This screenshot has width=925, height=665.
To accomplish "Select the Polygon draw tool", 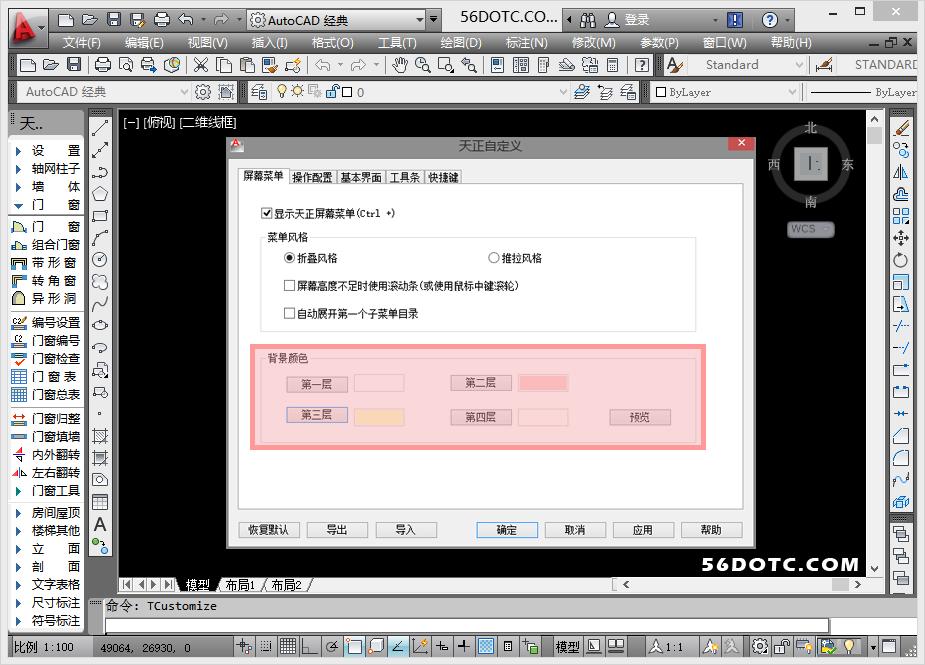I will [x=100, y=193].
